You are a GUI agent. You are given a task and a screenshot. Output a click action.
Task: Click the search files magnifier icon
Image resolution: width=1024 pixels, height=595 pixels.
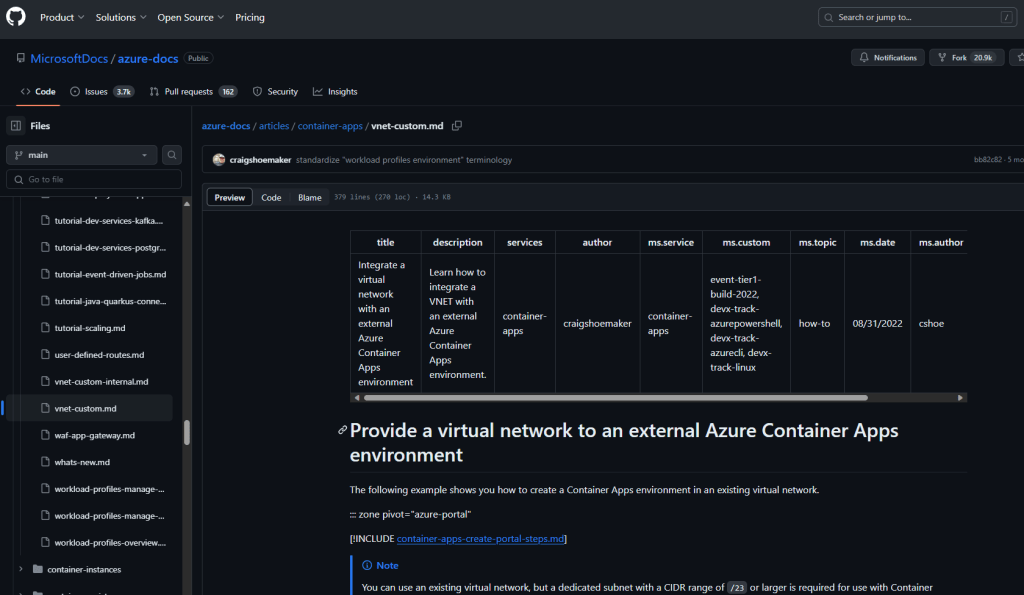pyautogui.click(x=172, y=155)
